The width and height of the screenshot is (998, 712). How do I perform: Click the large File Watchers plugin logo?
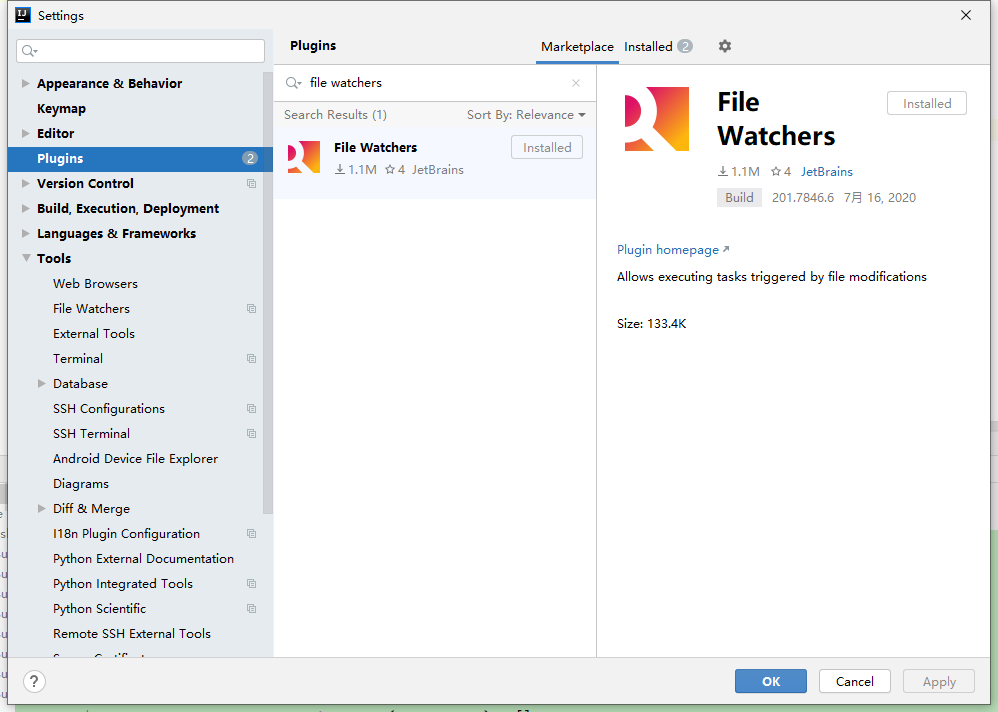click(x=657, y=119)
